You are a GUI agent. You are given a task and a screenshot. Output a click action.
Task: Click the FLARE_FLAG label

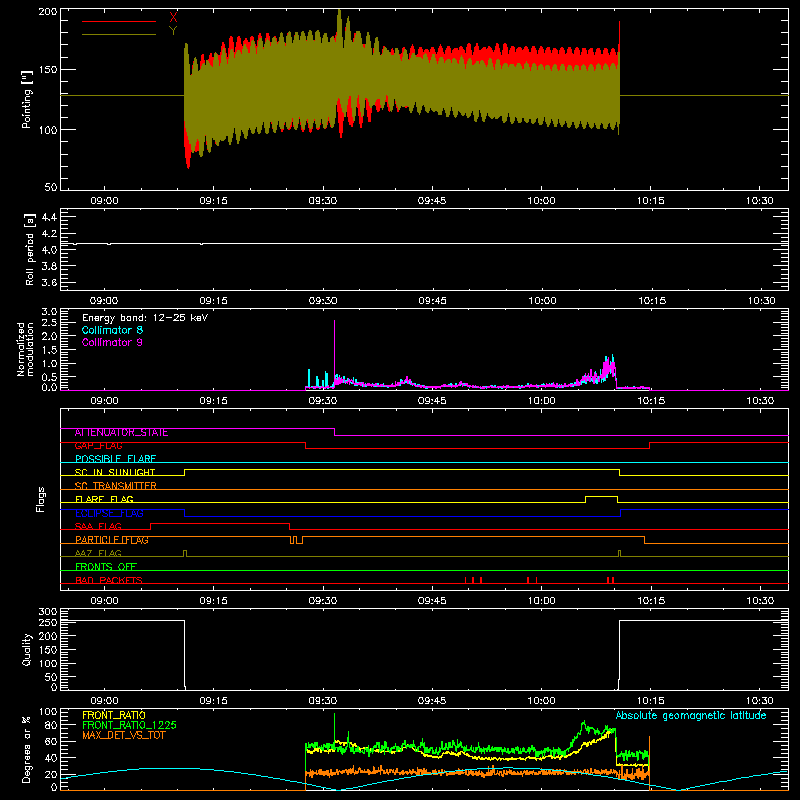(x=104, y=499)
